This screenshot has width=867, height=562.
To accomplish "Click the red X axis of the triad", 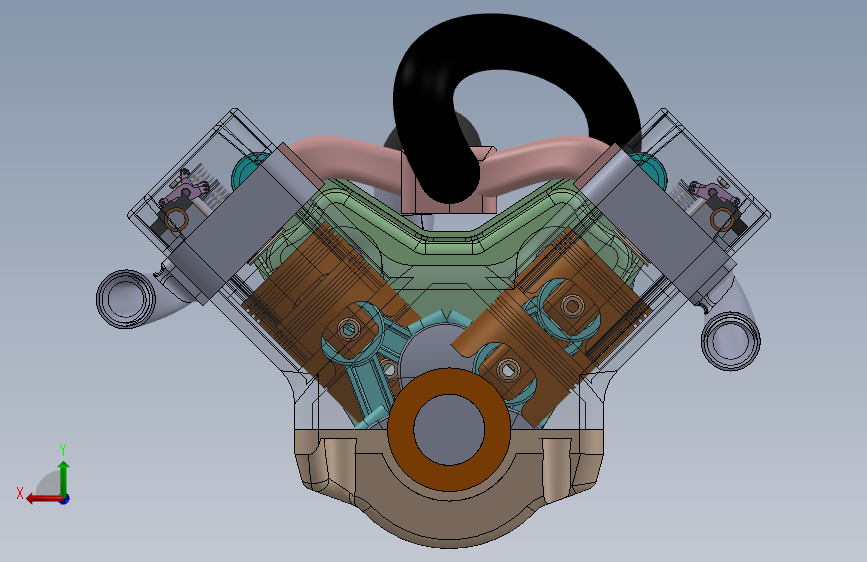I will pos(44,499).
